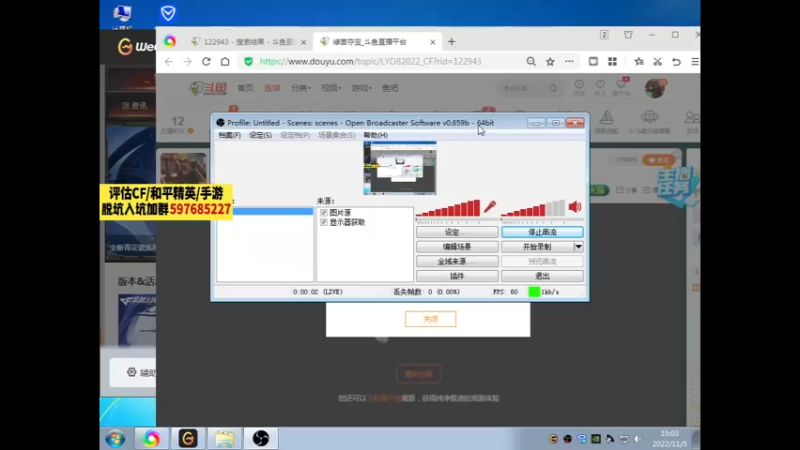Open the OBS taskbar icon
This screenshot has height=450, width=800.
tap(261, 439)
